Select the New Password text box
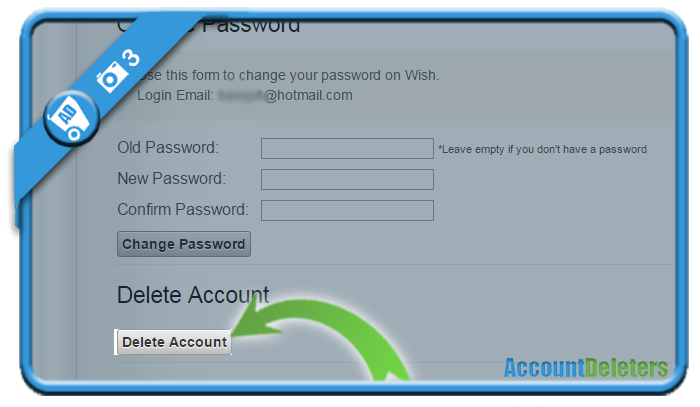Image resolution: width=700 pixels, height=407 pixels. (x=347, y=179)
